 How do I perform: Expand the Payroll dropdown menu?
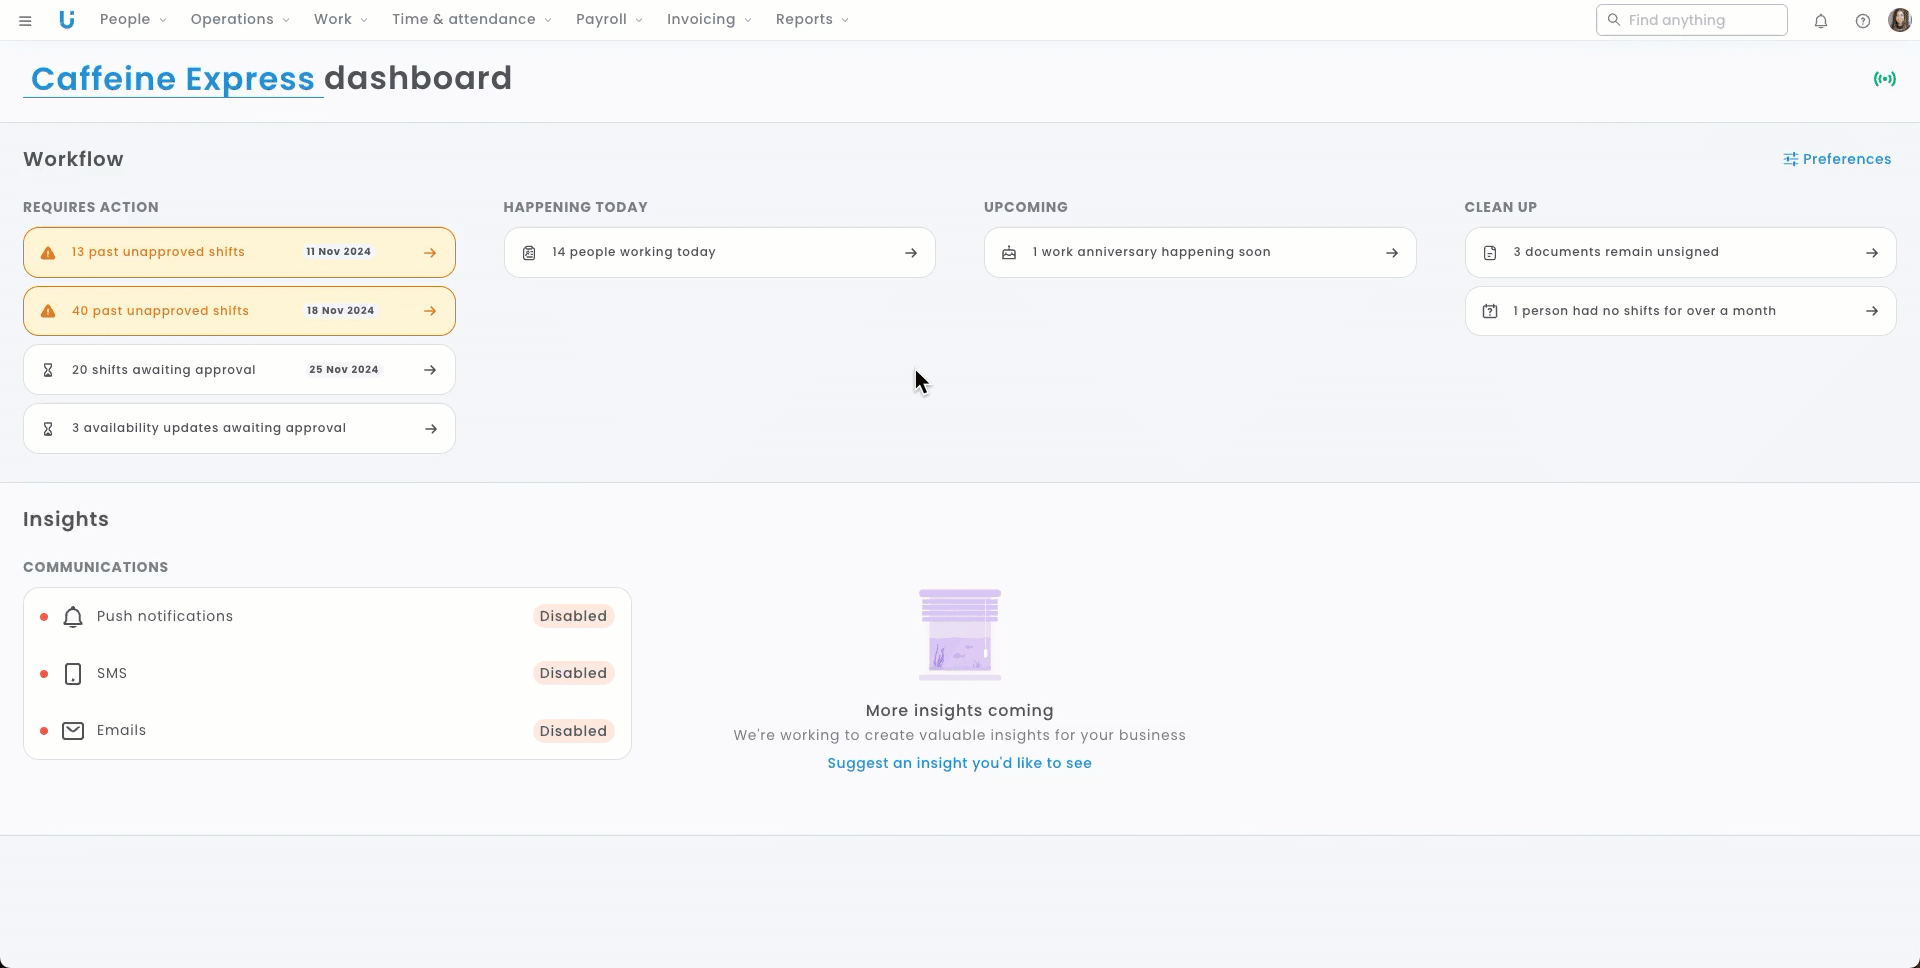(609, 20)
